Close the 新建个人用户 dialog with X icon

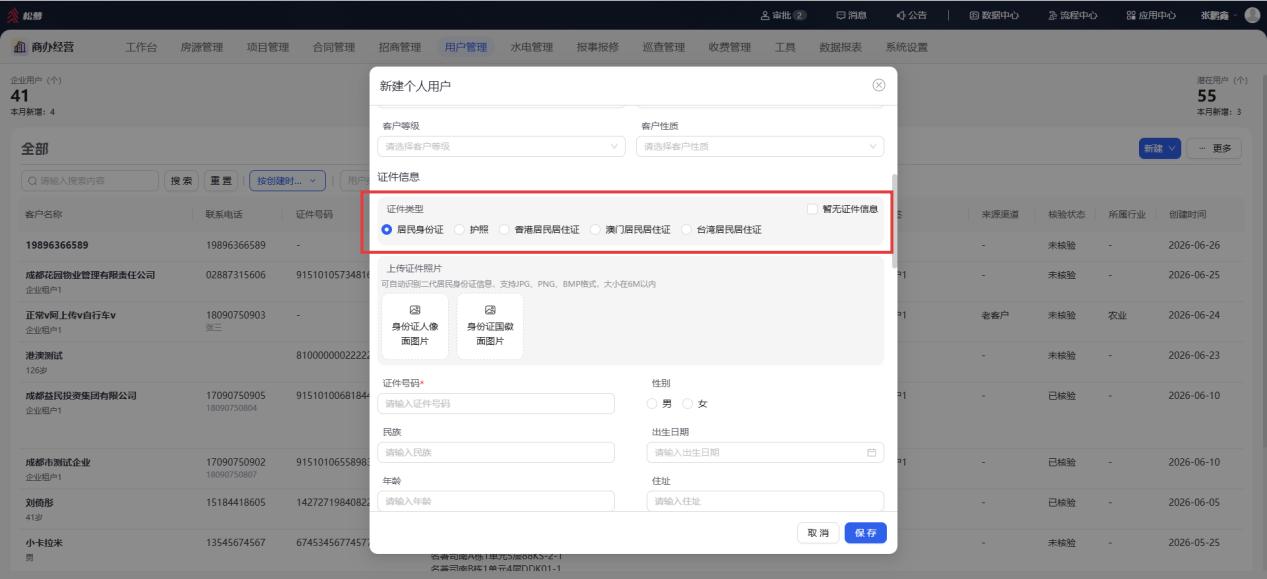(x=879, y=86)
